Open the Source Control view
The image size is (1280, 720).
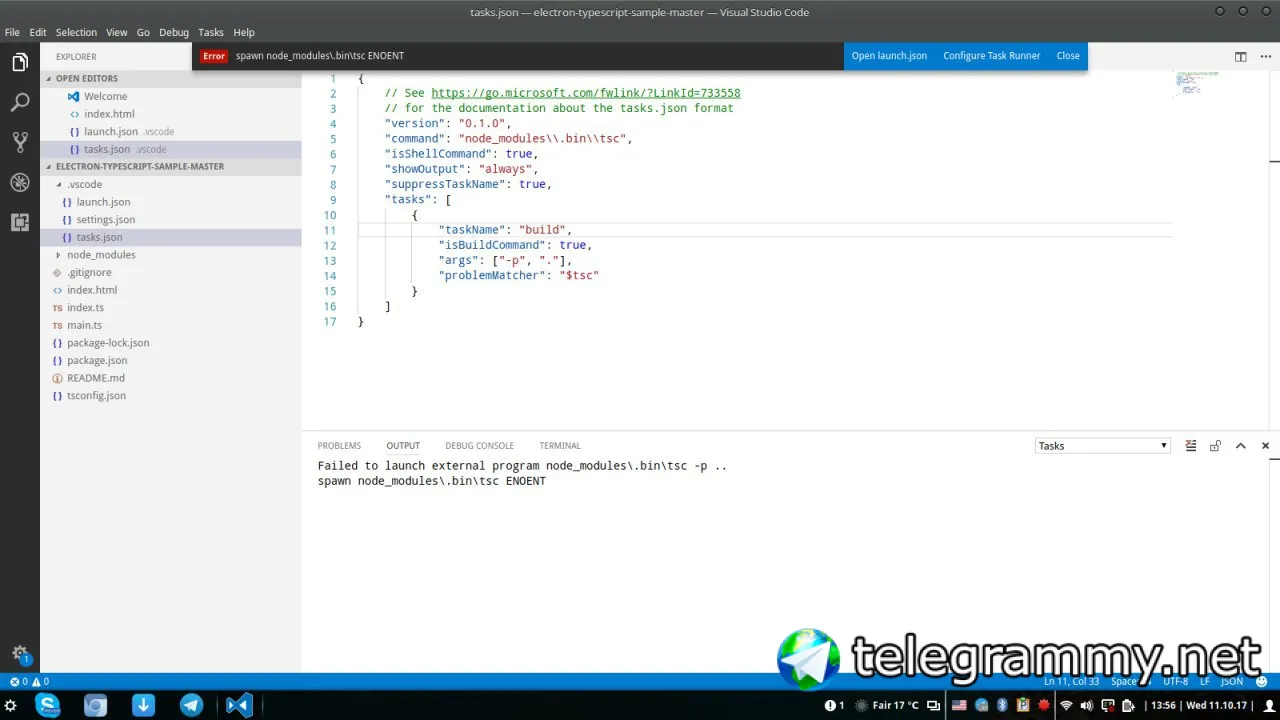(x=20, y=142)
